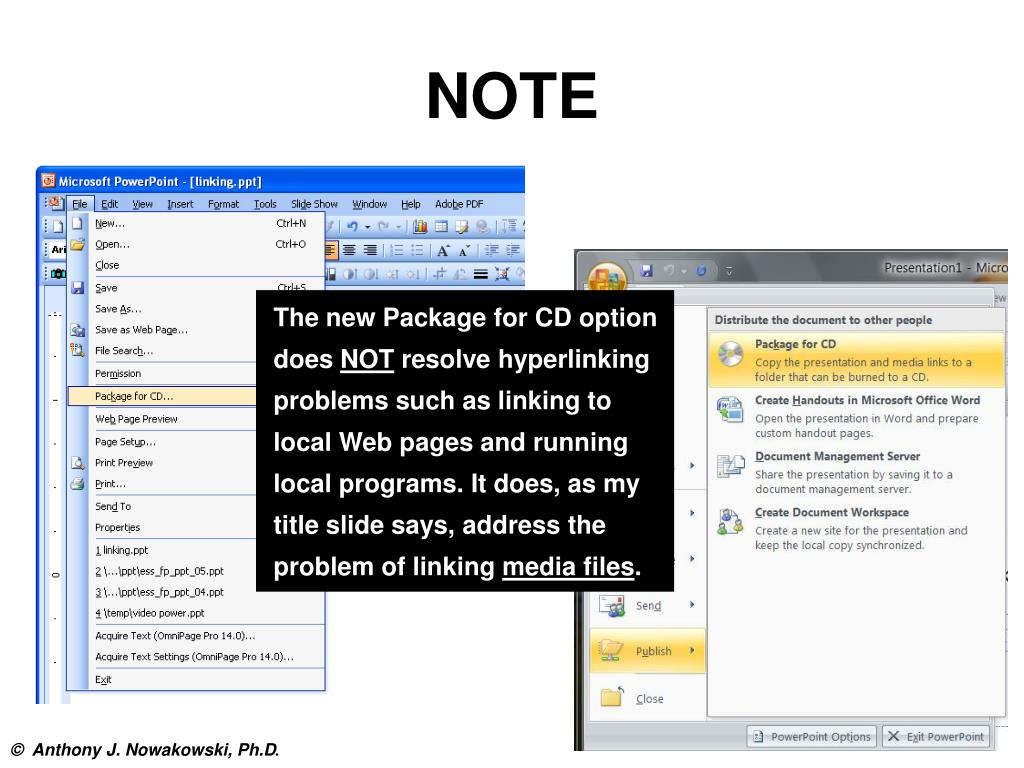1024x768 pixels.
Task: Open the Window menu
Action: 370,204
